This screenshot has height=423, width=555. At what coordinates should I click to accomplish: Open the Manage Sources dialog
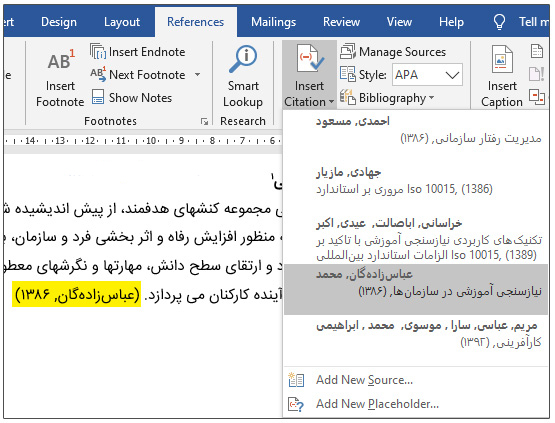pos(393,52)
